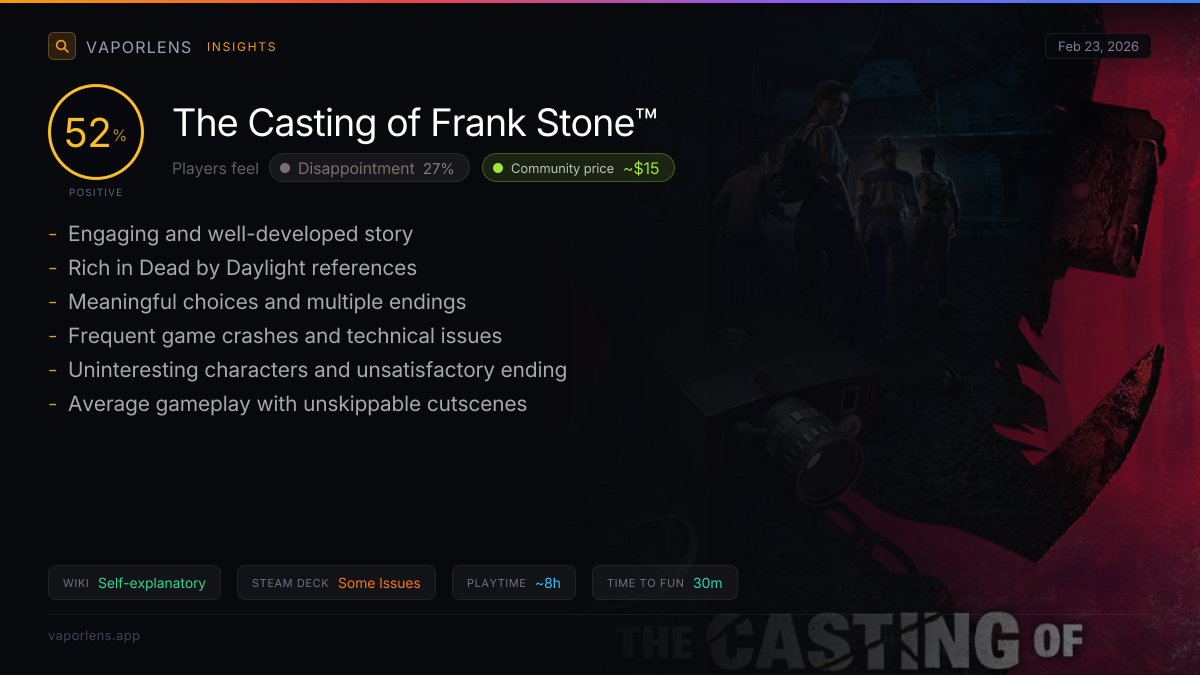Click the green dot beside Community price
The width and height of the screenshot is (1200, 675).
498,169
